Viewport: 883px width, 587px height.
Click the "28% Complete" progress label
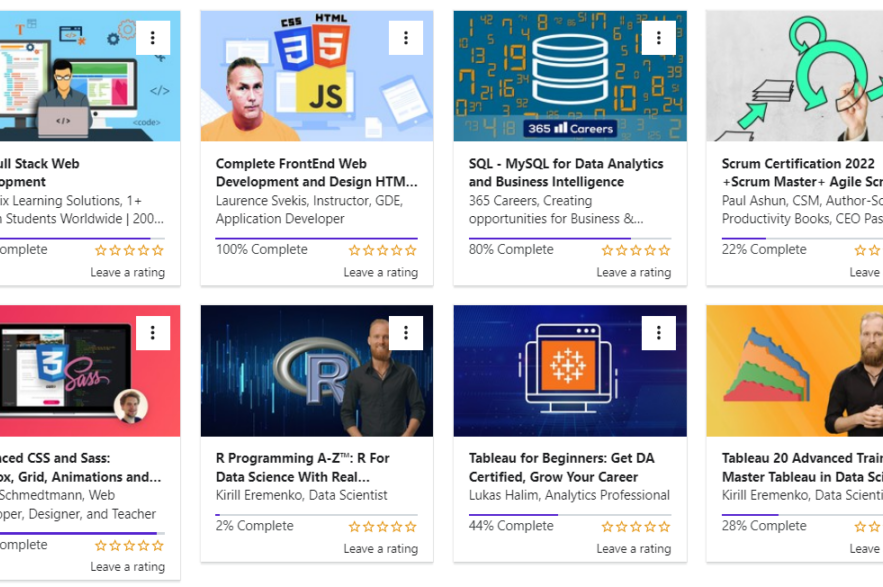764,526
